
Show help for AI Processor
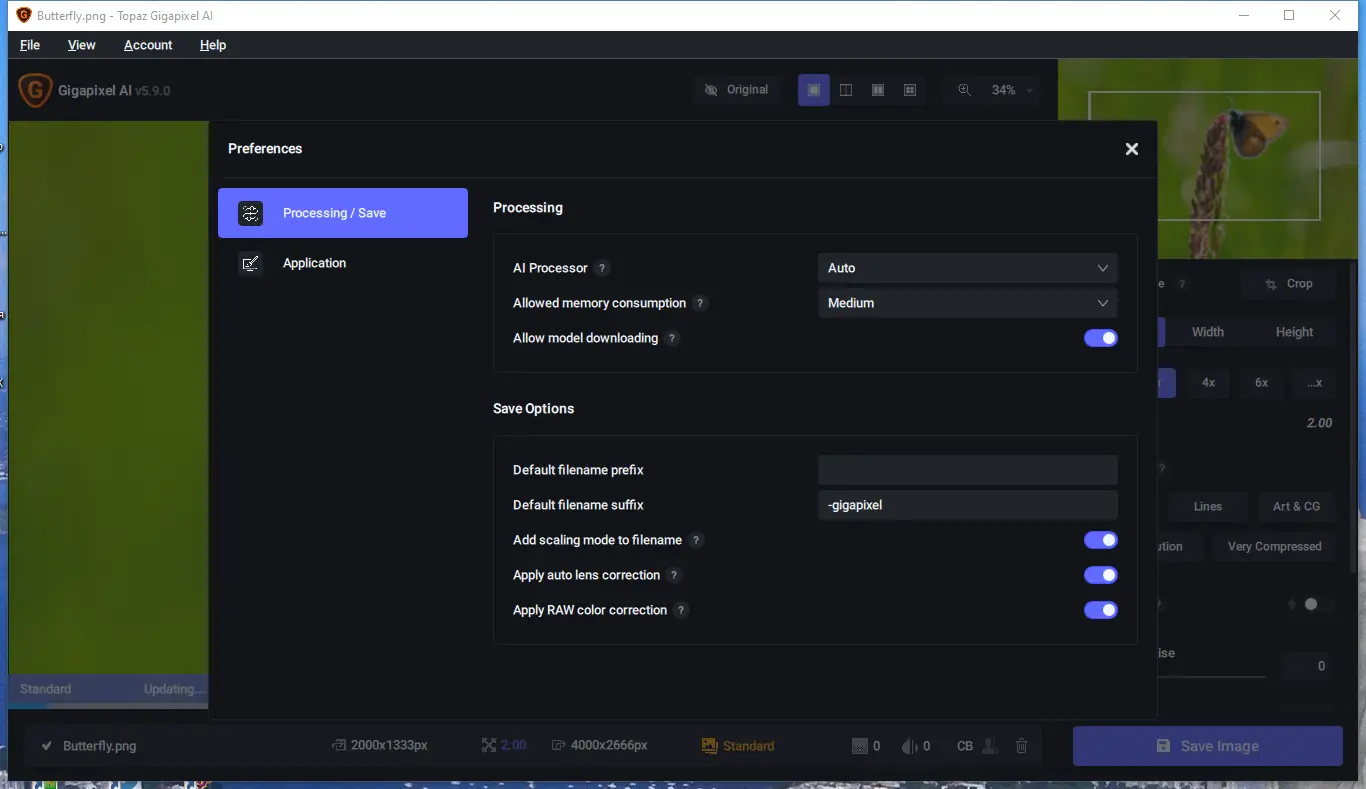tap(602, 268)
